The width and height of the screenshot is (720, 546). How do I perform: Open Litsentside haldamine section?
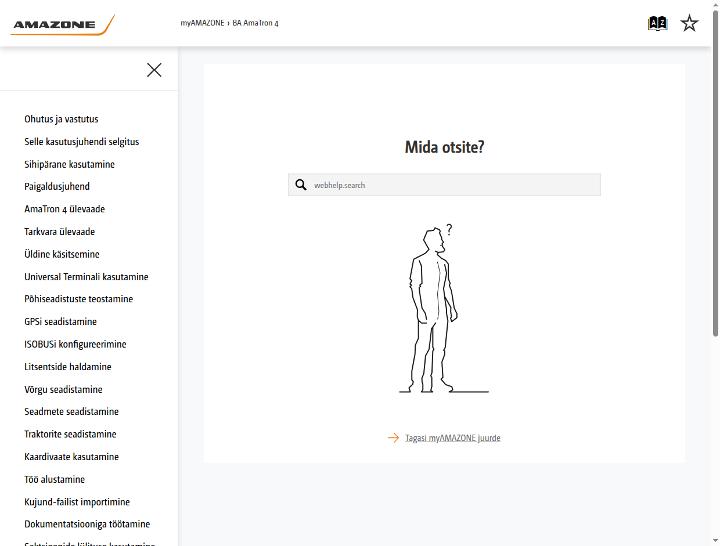pyautogui.click(x=68, y=366)
